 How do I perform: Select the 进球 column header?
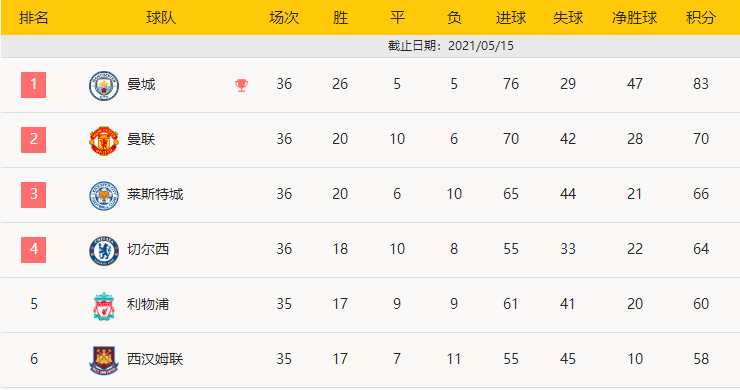(511, 18)
